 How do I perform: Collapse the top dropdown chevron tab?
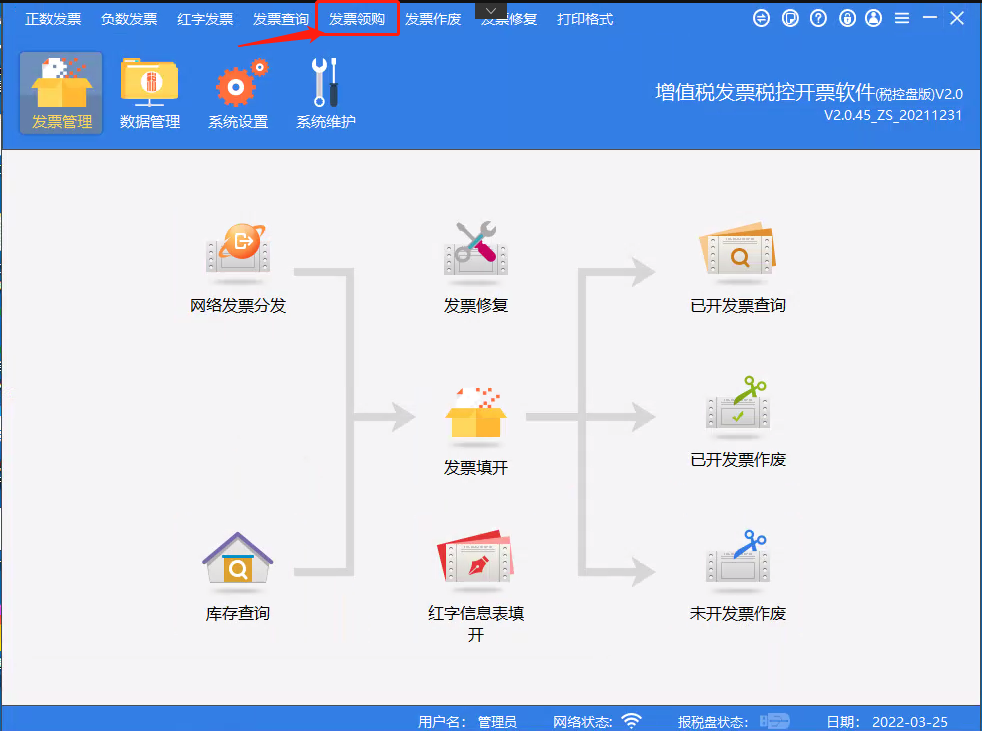click(491, 10)
